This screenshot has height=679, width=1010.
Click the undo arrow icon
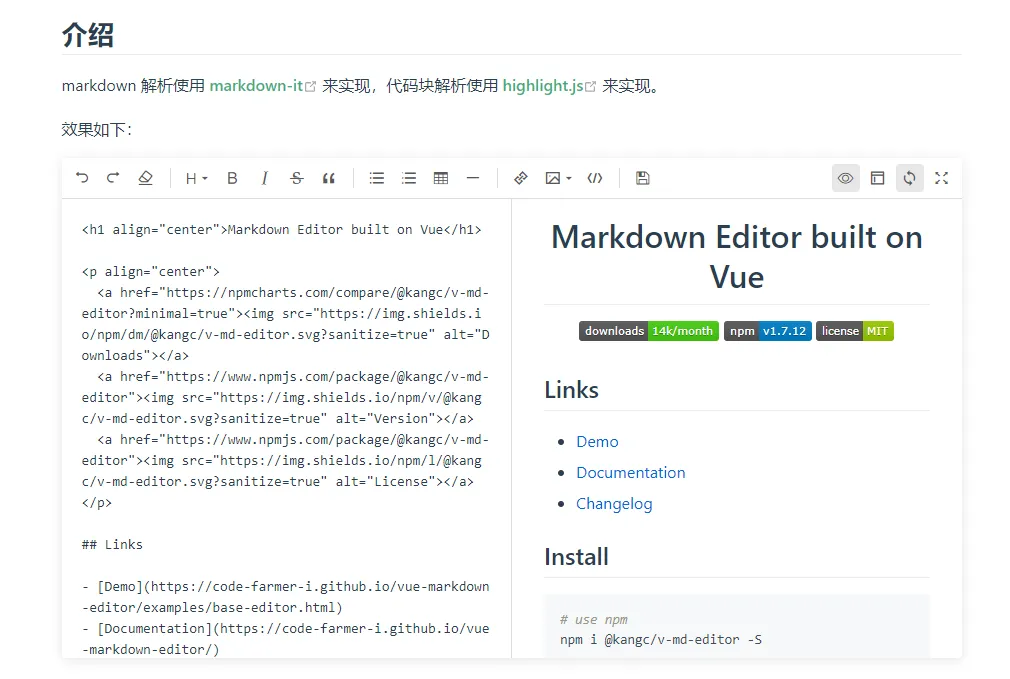pos(82,178)
